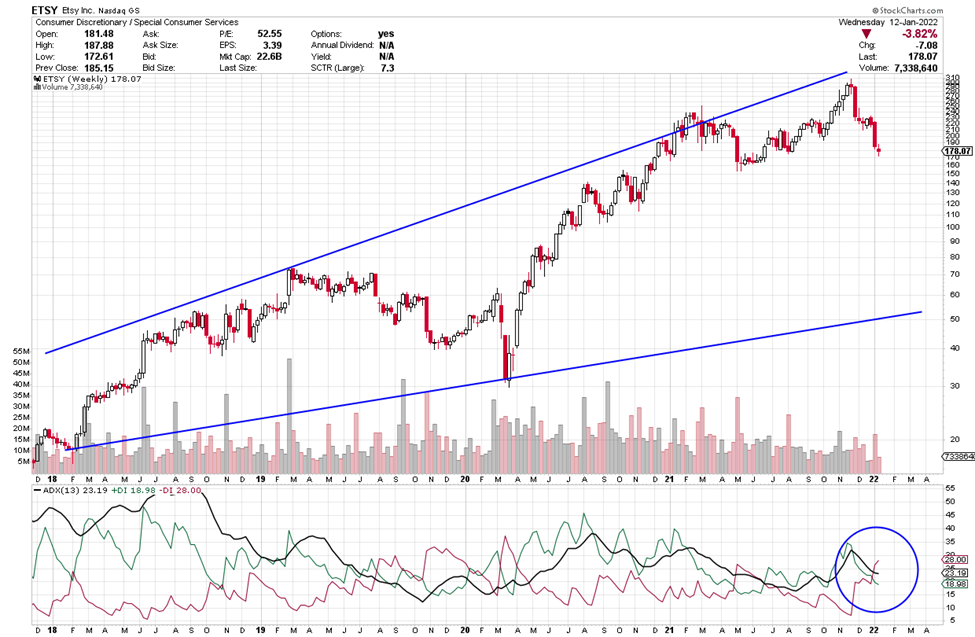
Task: Click the Wednesday 12-Jan-2022 date
Action: (887, 22)
